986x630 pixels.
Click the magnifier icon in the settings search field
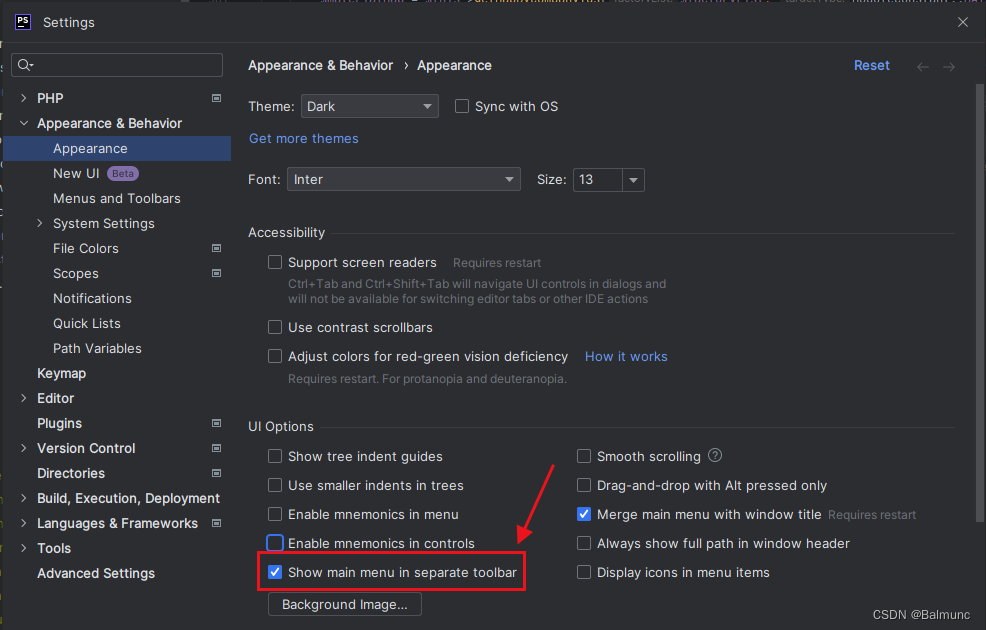click(25, 64)
